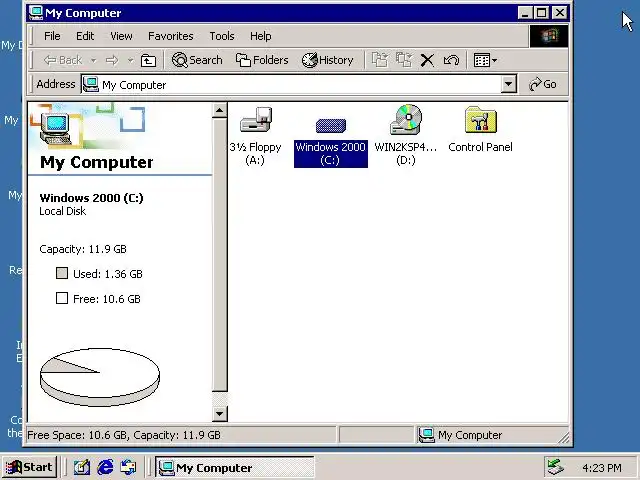Open the History pane button
The width and height of the screenshot is (640, 480).
327,60
